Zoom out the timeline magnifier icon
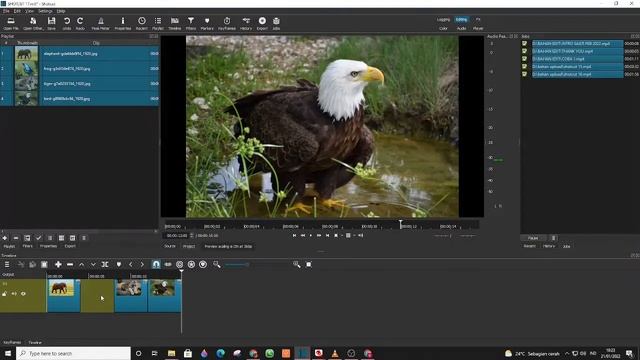The image size is (640, 360). coord(217,264)
